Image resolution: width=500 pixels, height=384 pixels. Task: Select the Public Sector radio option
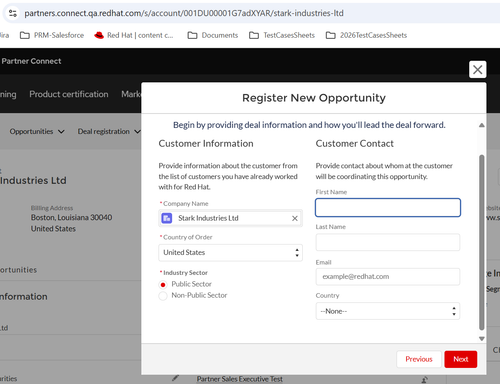pos(163,285)
